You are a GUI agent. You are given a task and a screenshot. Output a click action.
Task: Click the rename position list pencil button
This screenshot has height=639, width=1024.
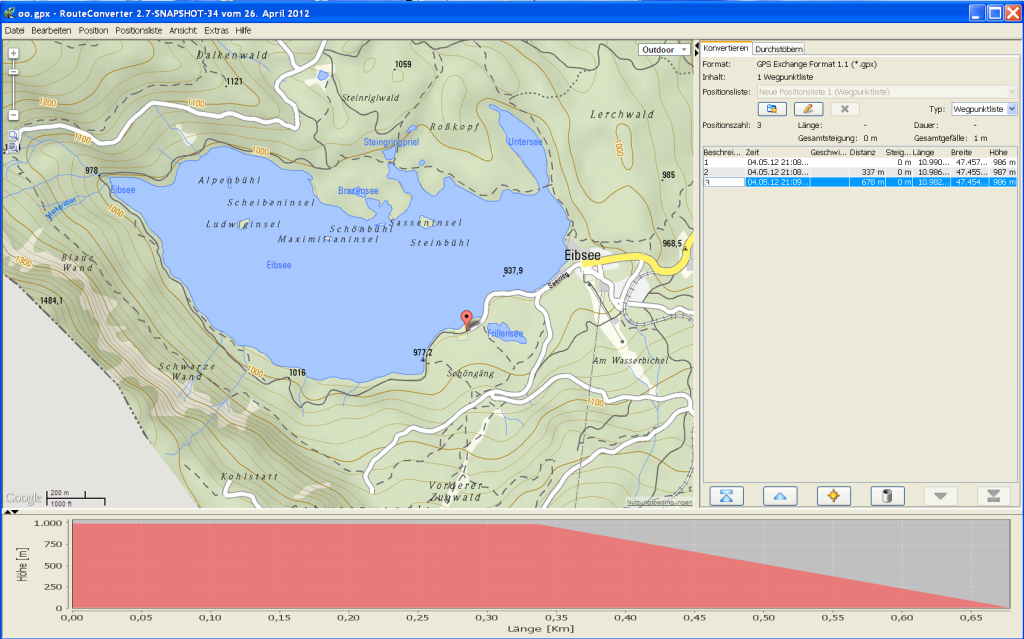click(808, 109)
